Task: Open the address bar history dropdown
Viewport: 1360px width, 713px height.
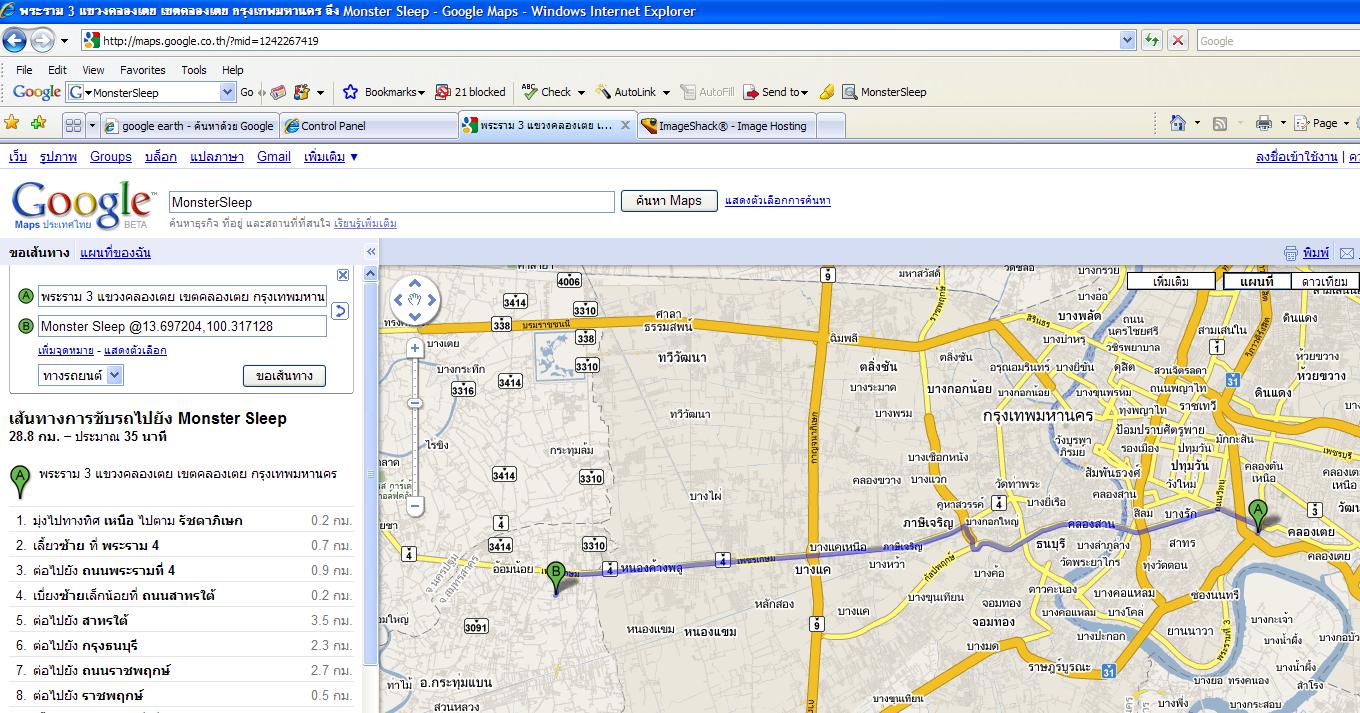Action: [x=1128, y=41]
